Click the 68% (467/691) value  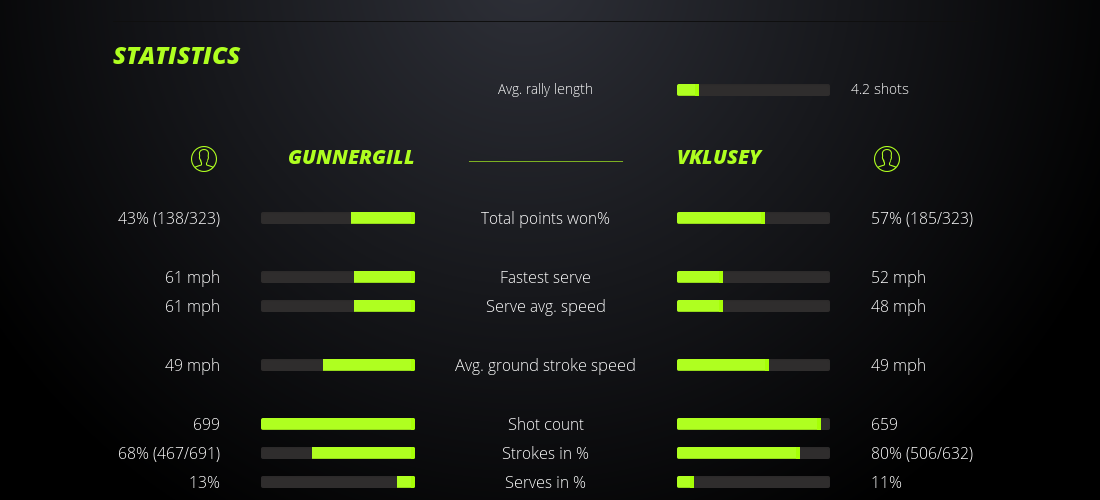[169, 453]
